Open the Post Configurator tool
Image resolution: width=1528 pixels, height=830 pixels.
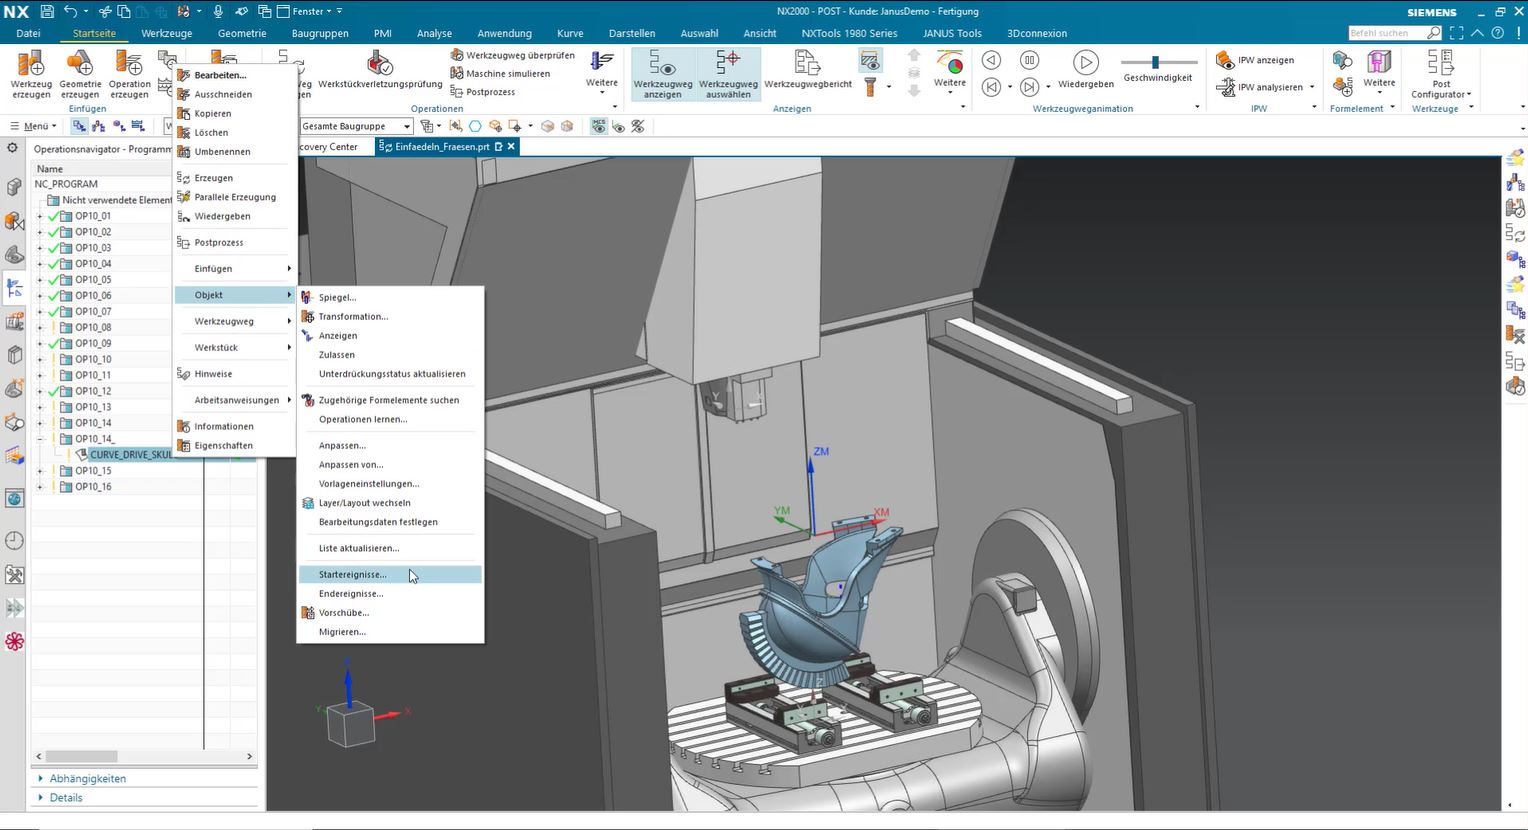pyautogui.click(x=1441, y=74)
